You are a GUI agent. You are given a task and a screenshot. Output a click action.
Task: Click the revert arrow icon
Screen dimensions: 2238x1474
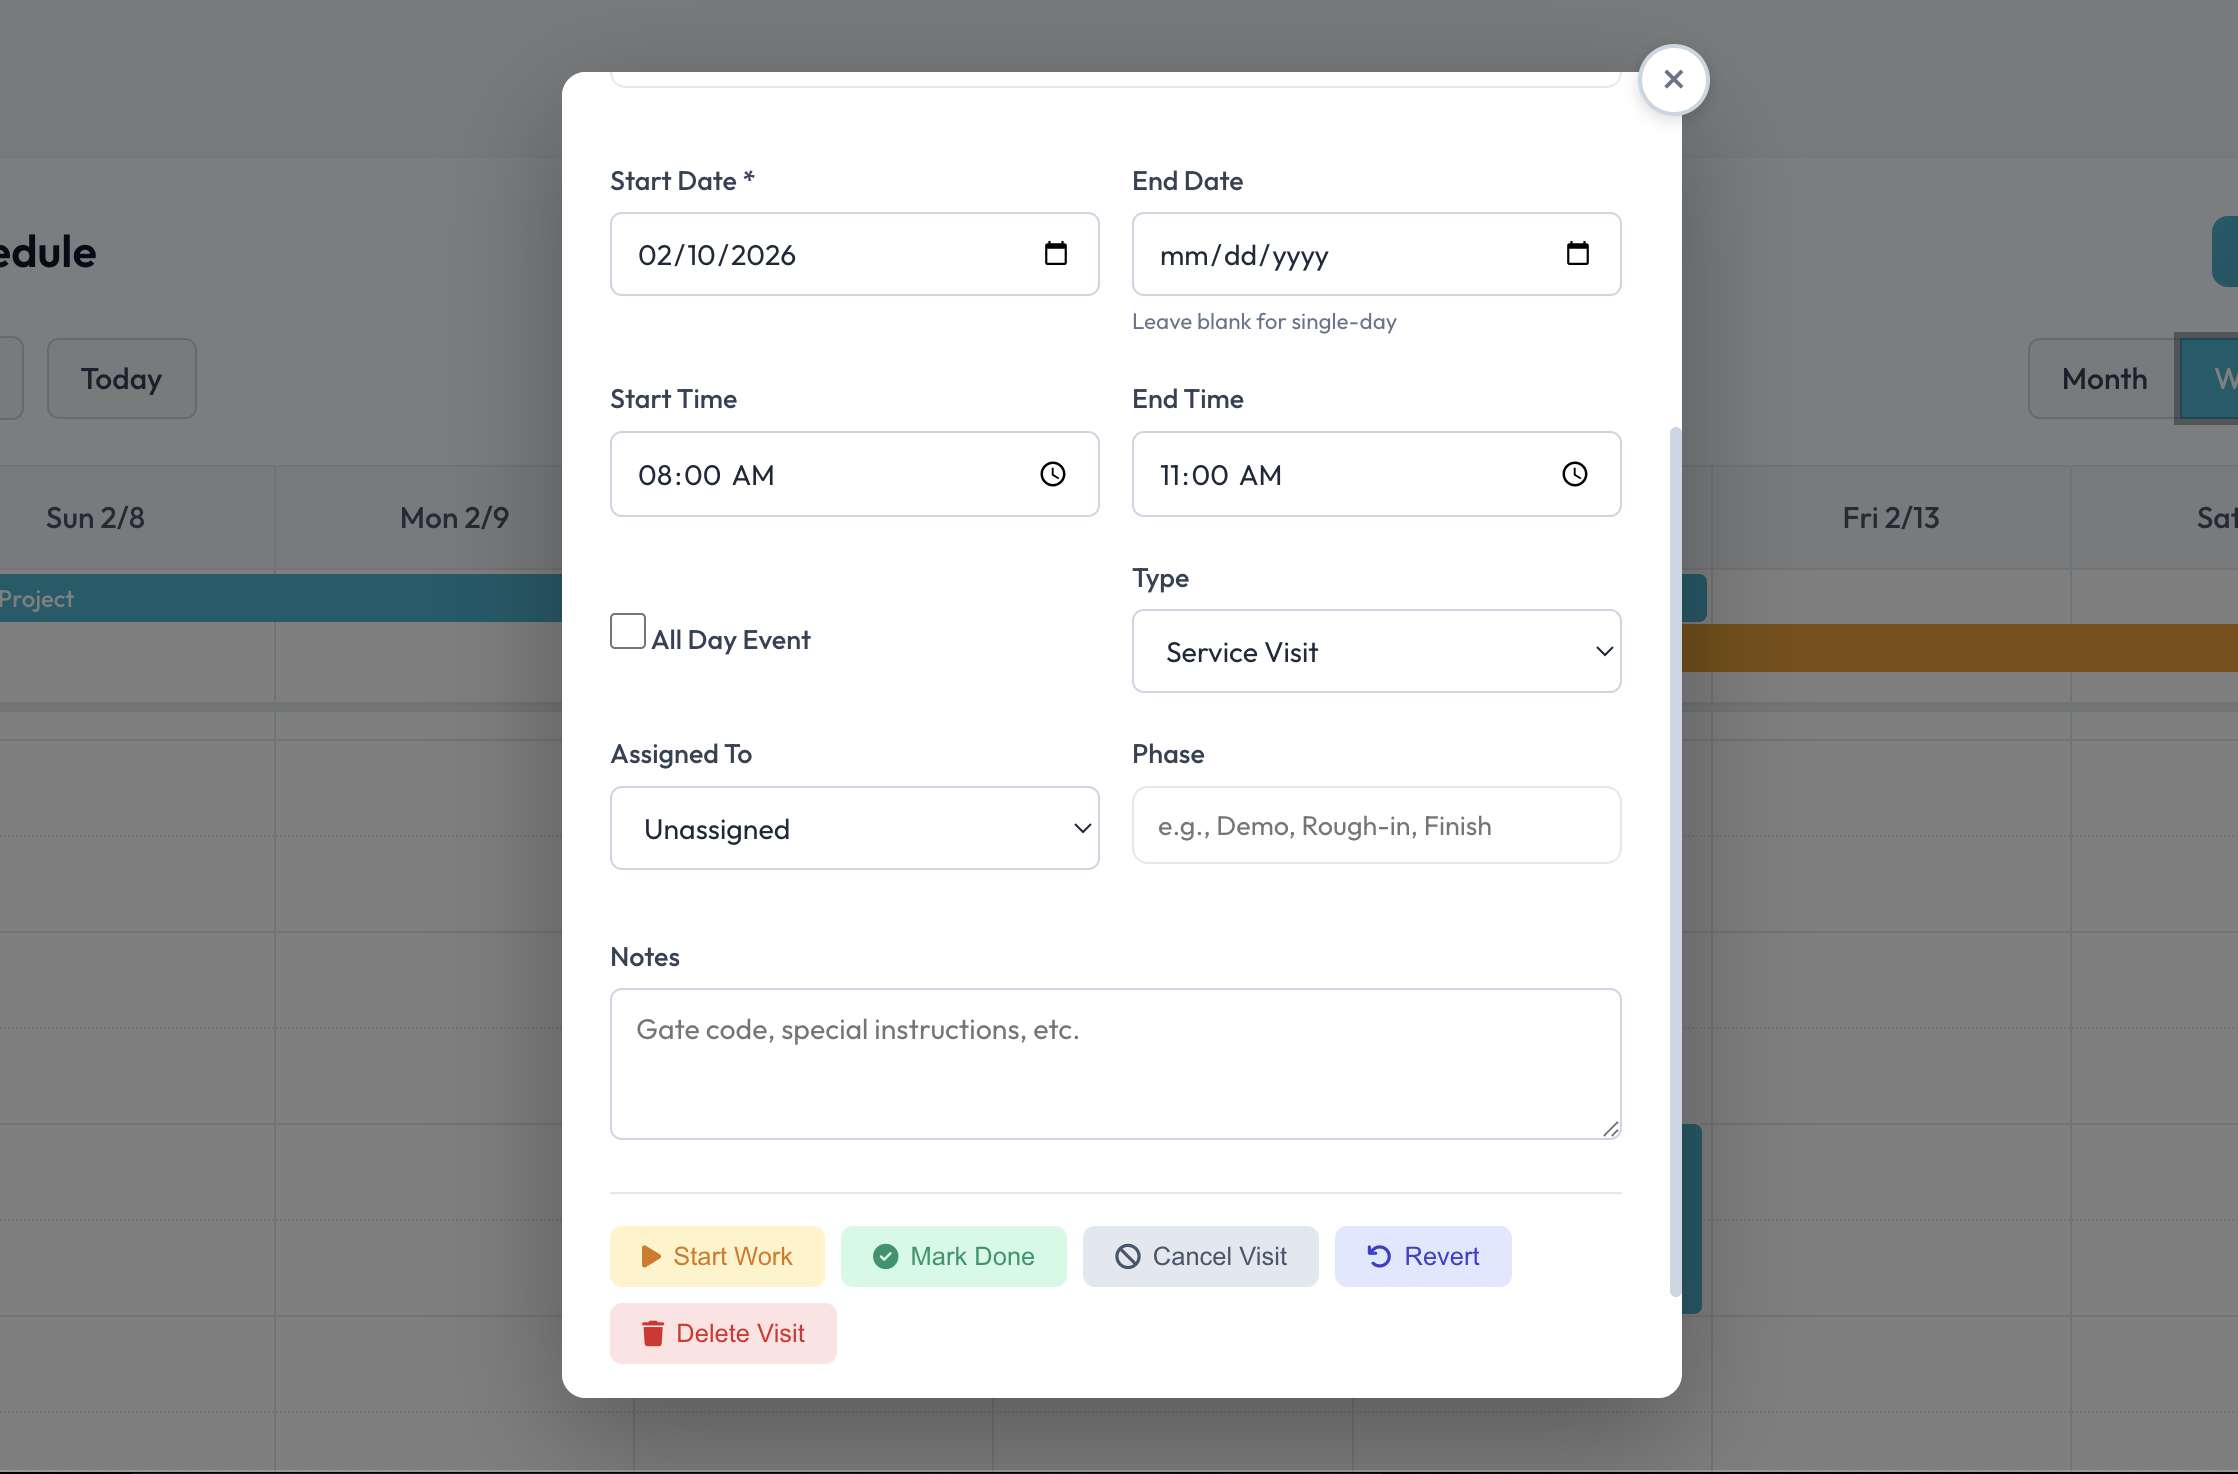coord(1378,1256)
